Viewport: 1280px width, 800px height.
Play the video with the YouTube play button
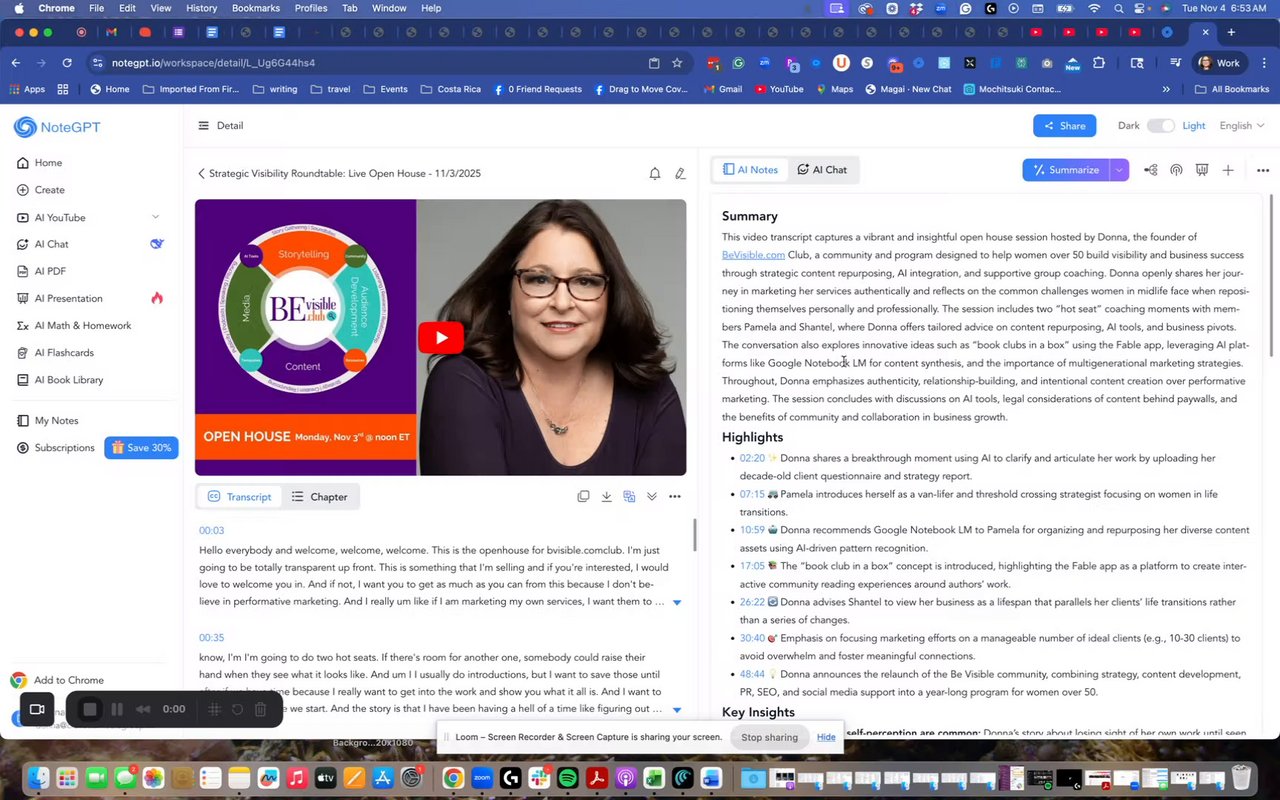click(441, 337)
